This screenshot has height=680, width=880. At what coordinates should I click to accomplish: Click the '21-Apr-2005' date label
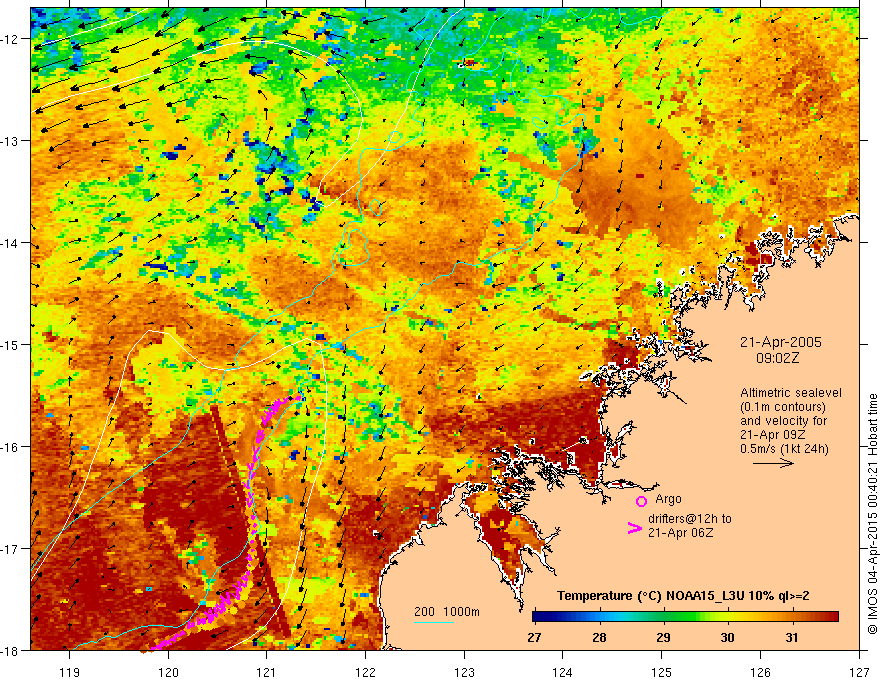[x=781, y=342]
